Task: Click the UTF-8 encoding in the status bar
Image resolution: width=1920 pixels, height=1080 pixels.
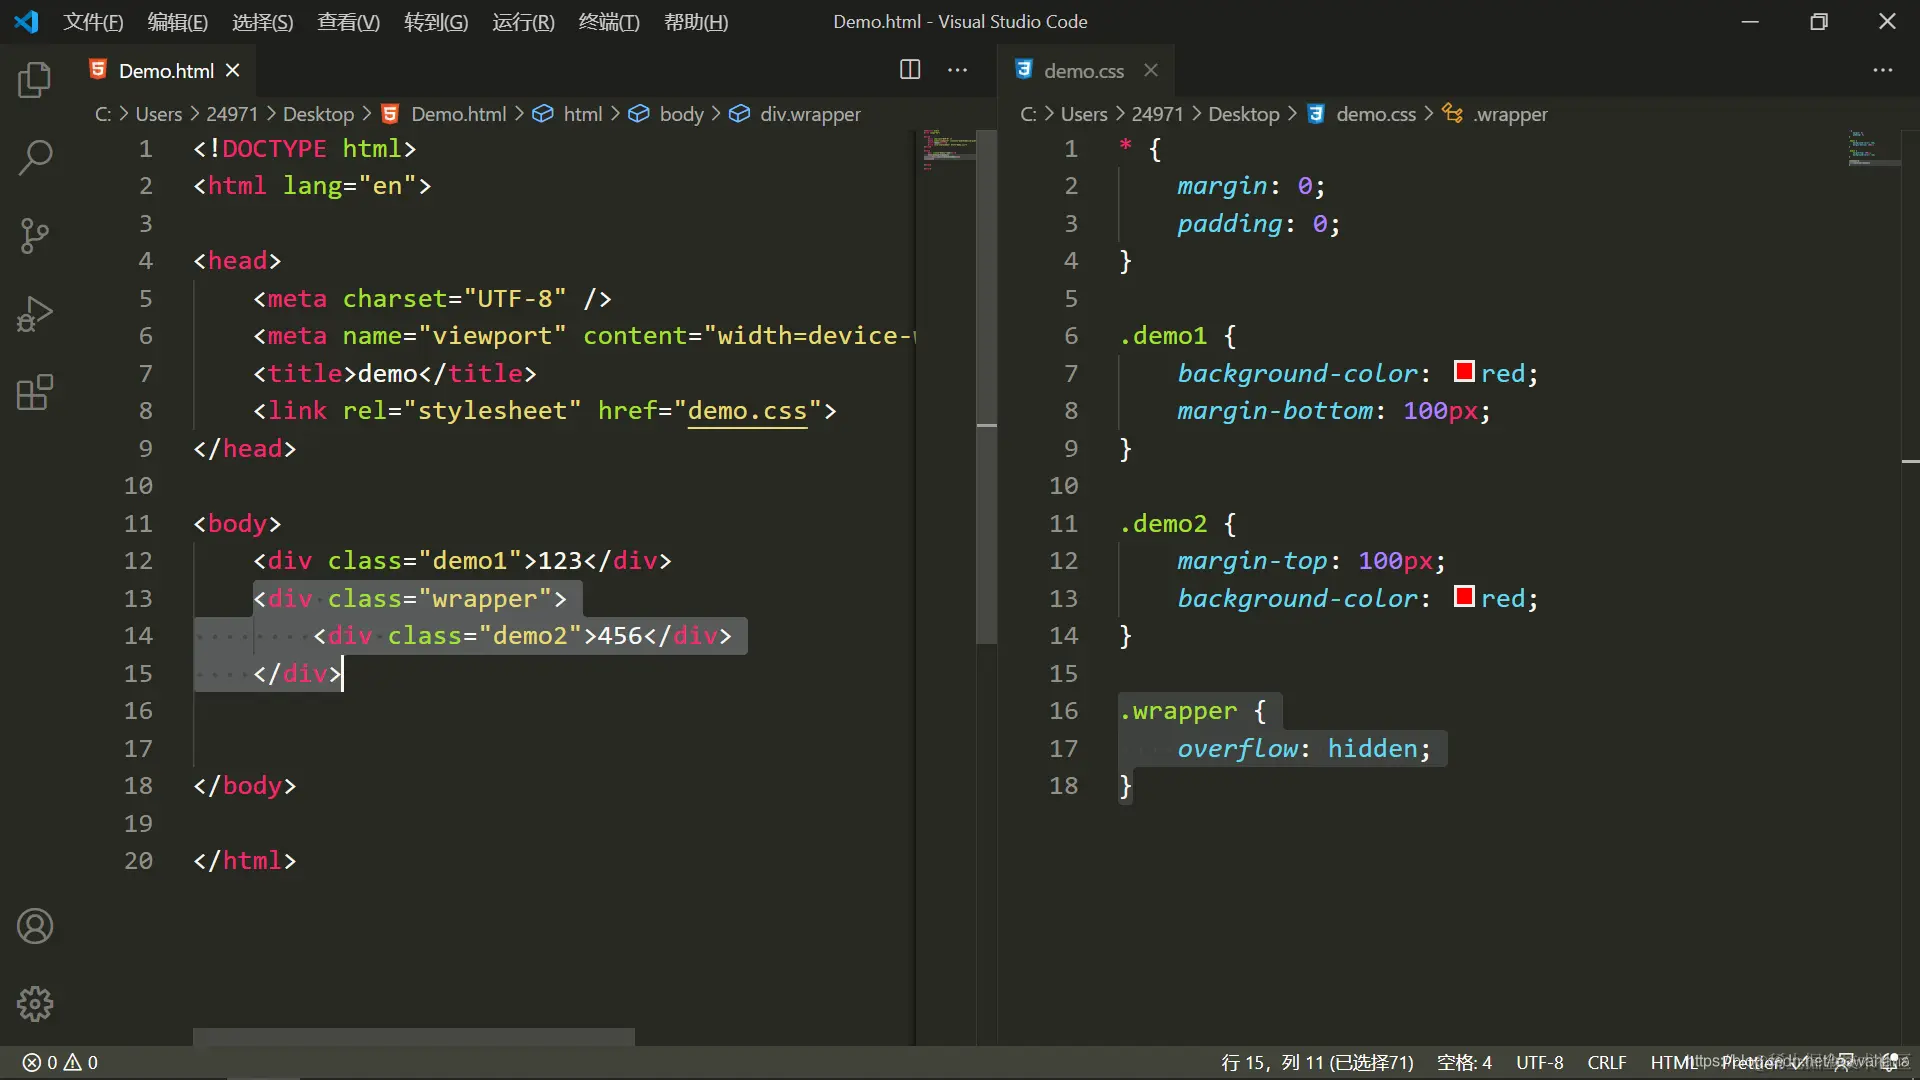Action: [x=1539, y=1062]
